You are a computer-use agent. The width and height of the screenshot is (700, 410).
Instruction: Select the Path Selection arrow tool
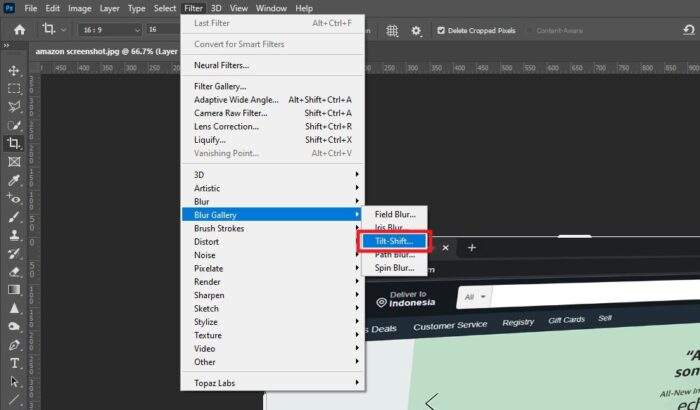click(14, 381)
